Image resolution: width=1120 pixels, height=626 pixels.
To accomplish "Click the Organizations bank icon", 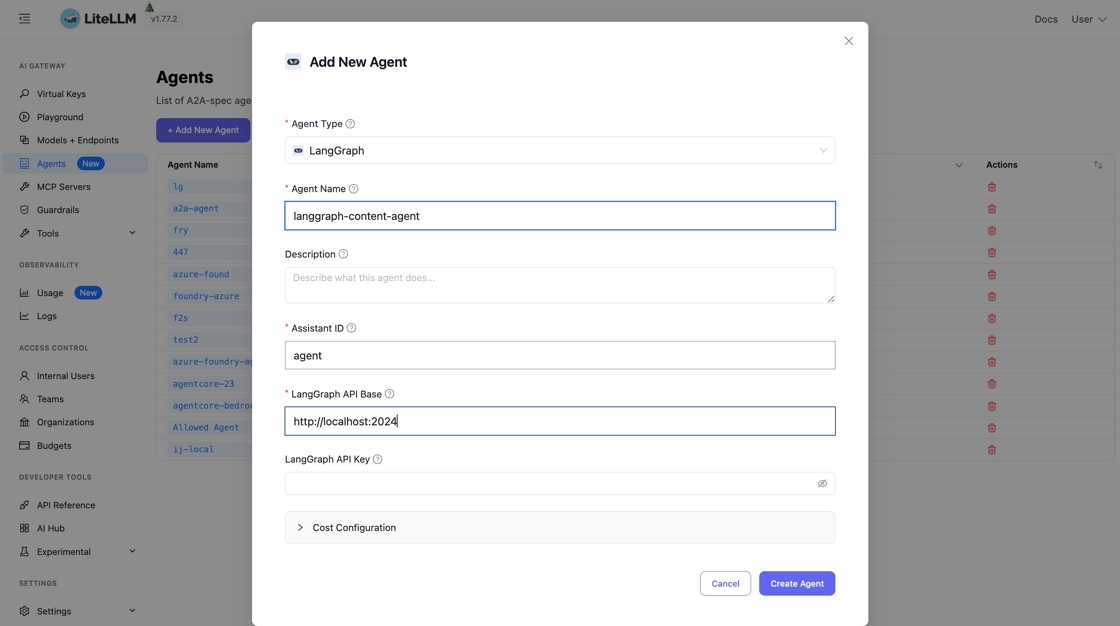I will pos(24,422).
